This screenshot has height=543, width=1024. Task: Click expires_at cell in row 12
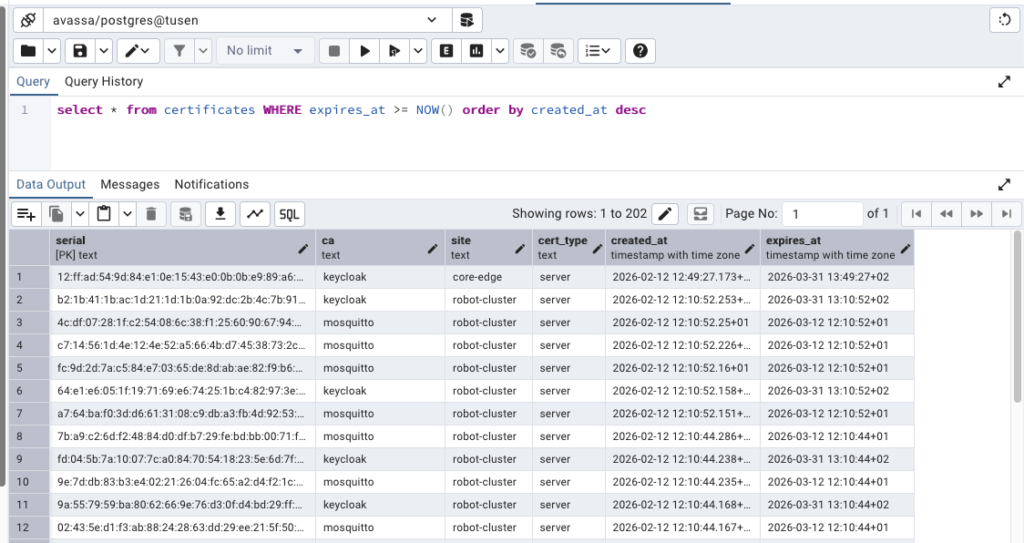(837, 527)
